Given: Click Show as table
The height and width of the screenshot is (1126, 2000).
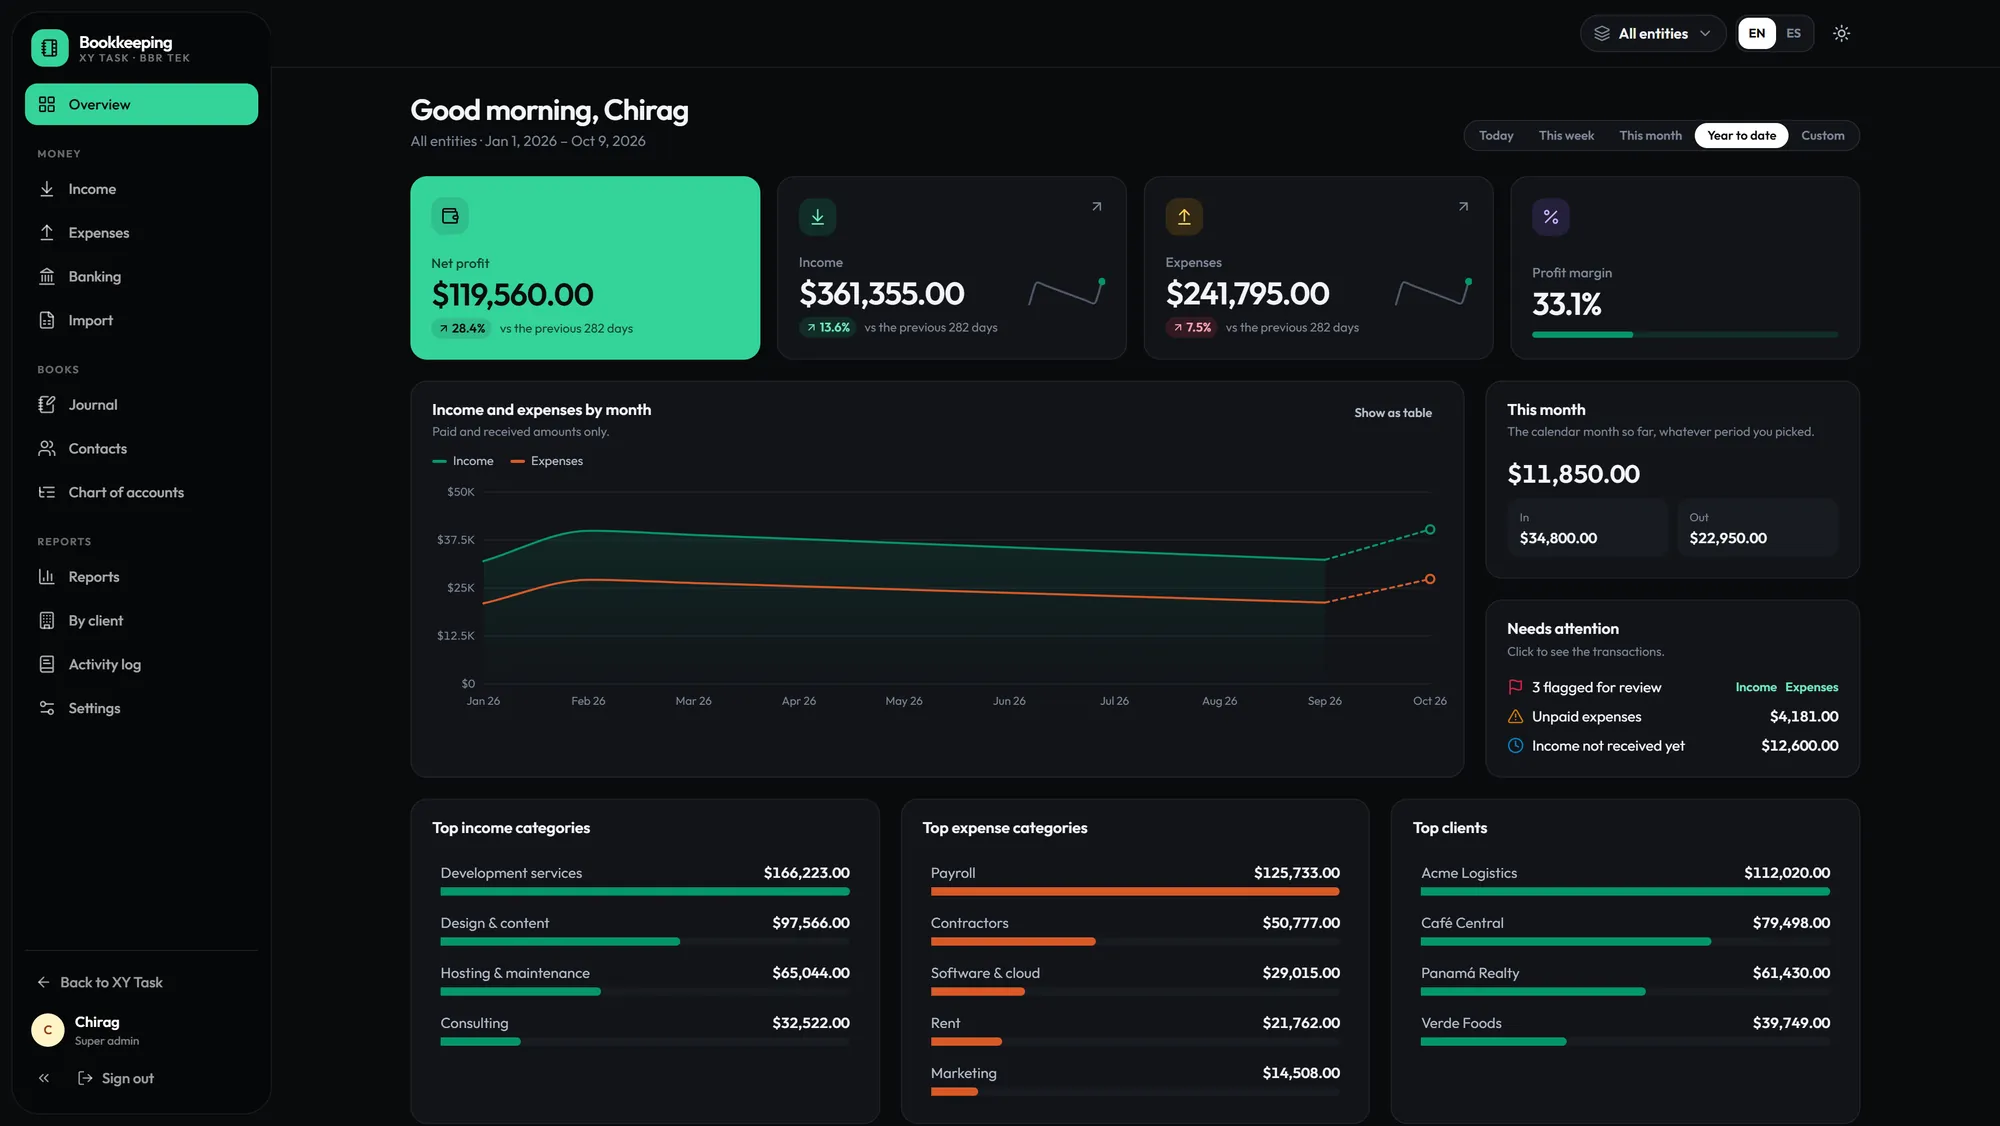Looking at the screenshot, I should 1393,414.
